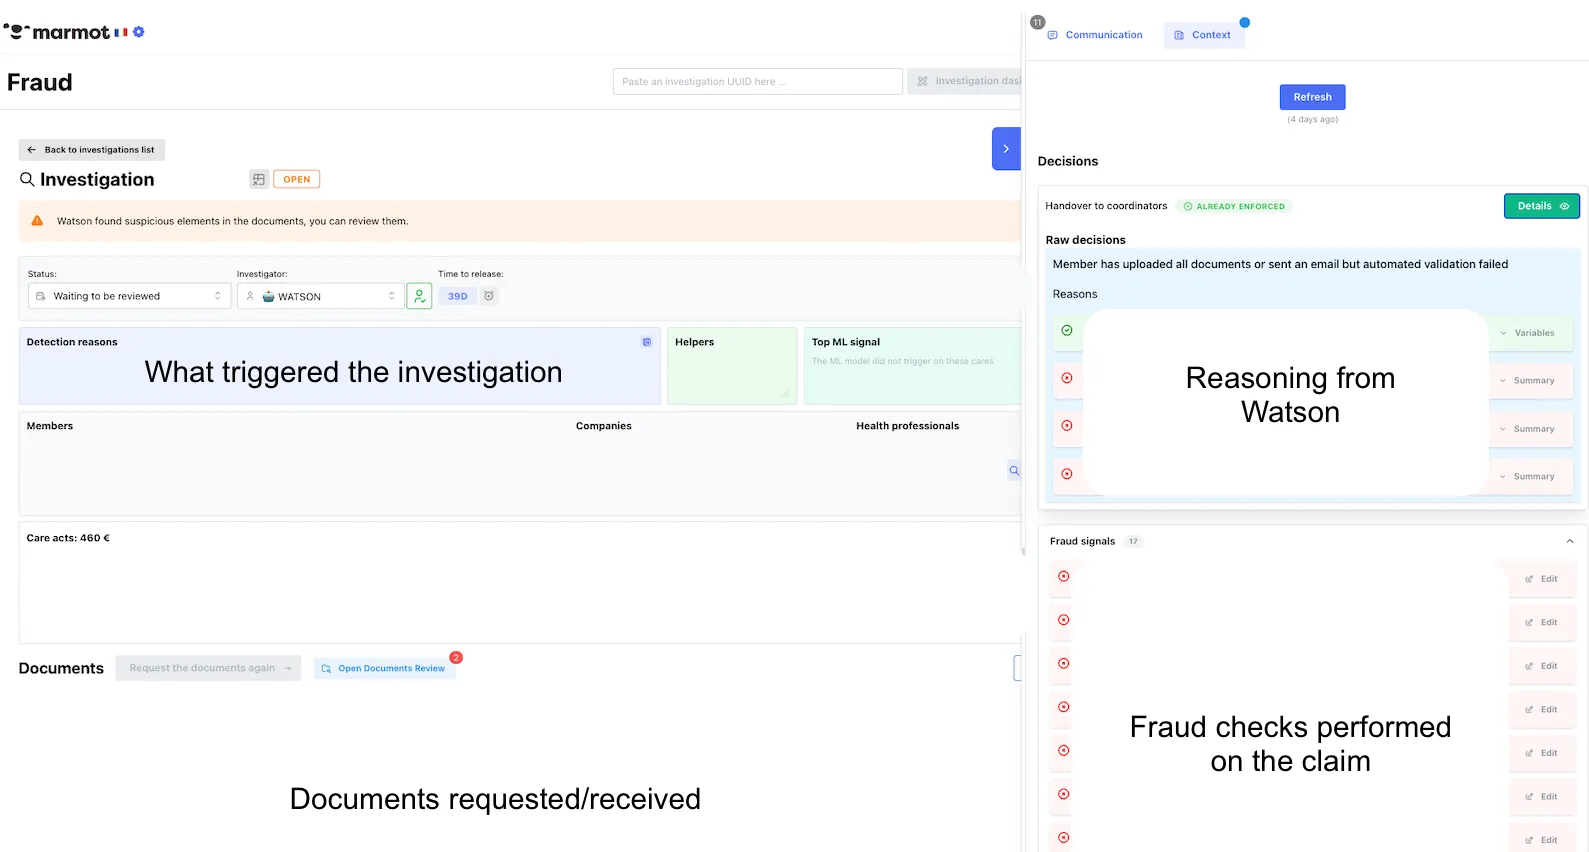Click Request the documents again
Screen dimensions: 1589x852
pyautogui.click(x=208, y=668)
